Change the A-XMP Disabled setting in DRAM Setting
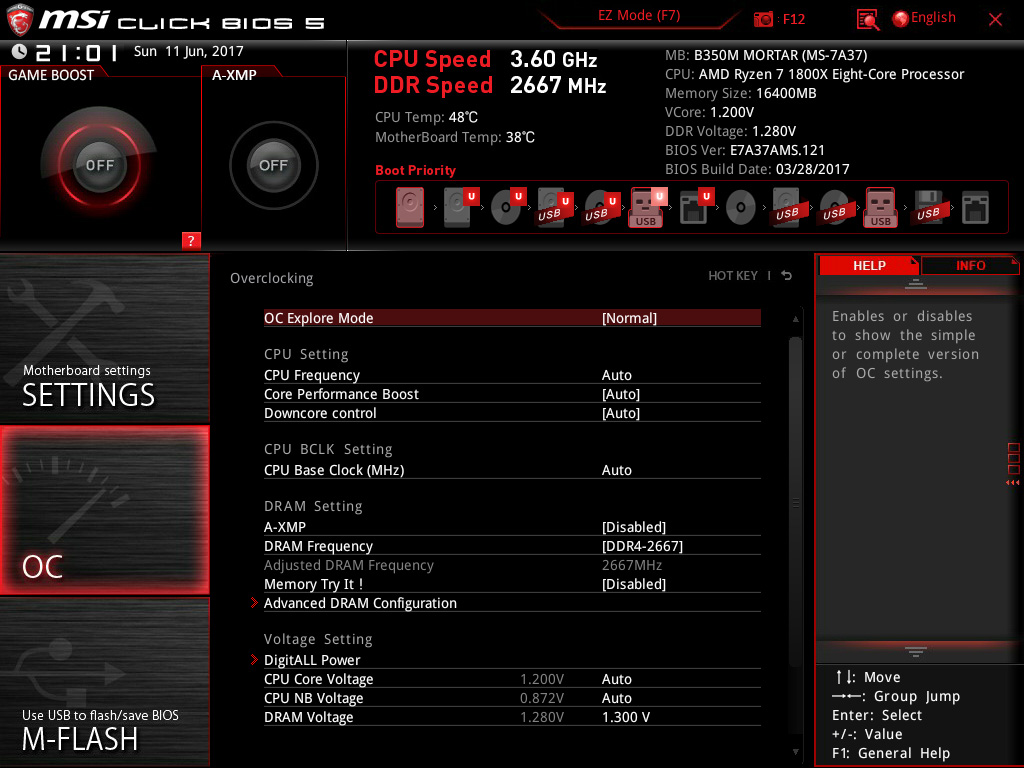 click(x=633, y=527)
